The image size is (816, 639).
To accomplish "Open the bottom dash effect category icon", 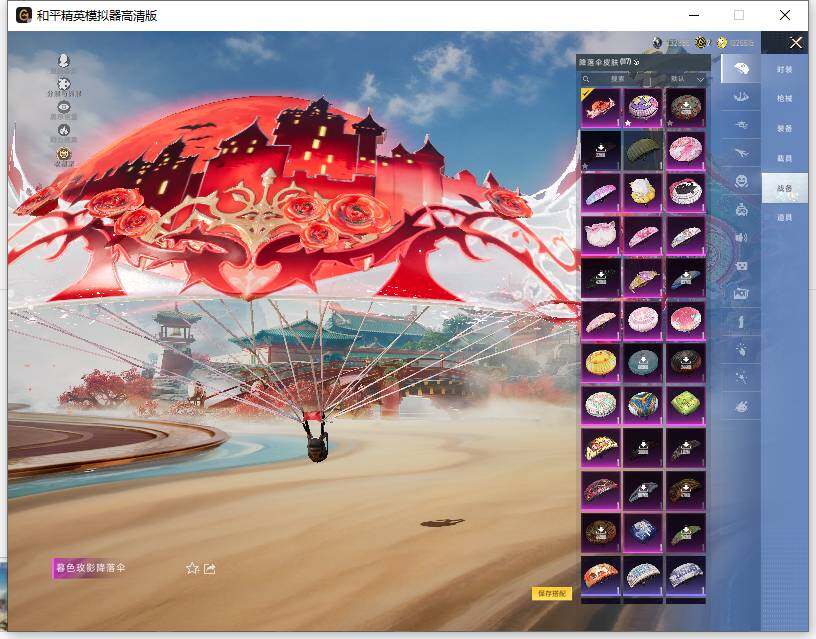I will 741,406.
